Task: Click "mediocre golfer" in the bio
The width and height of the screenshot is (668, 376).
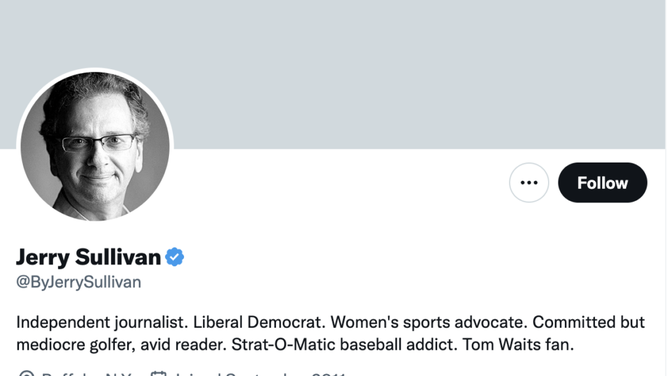Action: tap(76, 344)
